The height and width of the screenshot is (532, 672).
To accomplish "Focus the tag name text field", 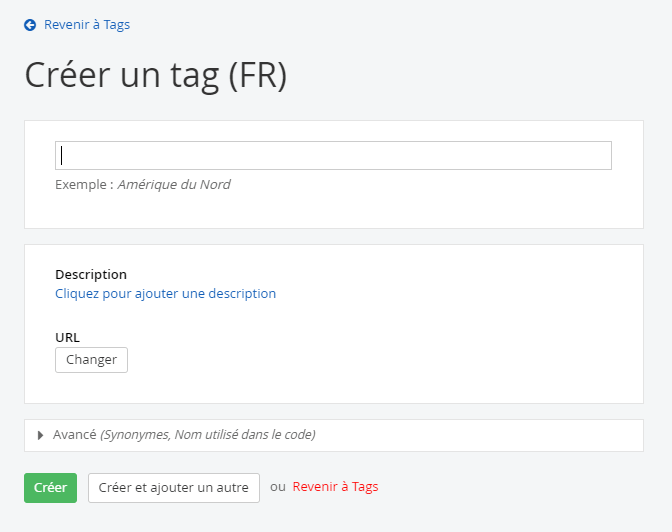I will pyautogui.click(x=333, y=155).
